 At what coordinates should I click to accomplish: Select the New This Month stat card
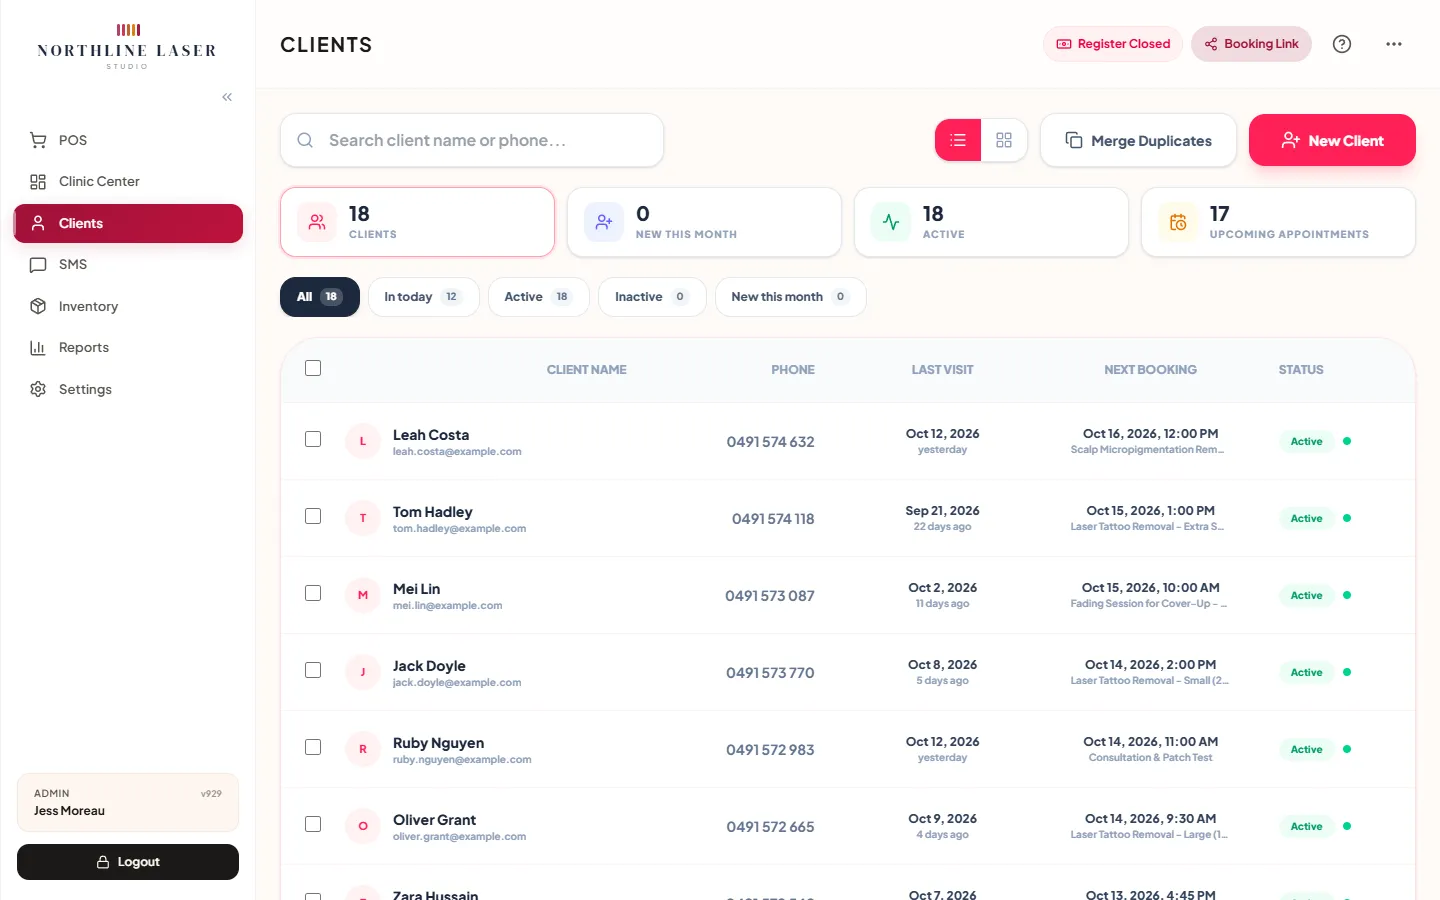704,222
